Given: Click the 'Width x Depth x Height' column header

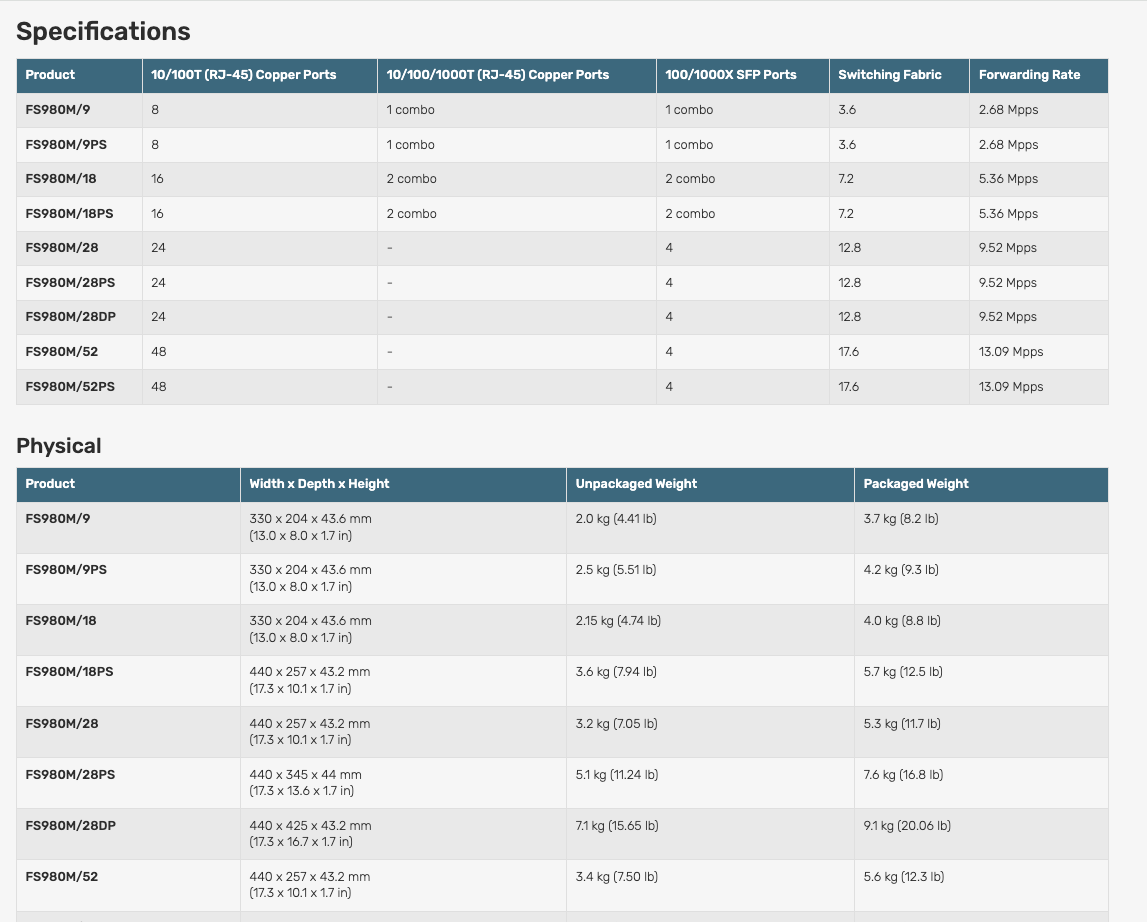Looking at the screenshot, I should 319,484.
